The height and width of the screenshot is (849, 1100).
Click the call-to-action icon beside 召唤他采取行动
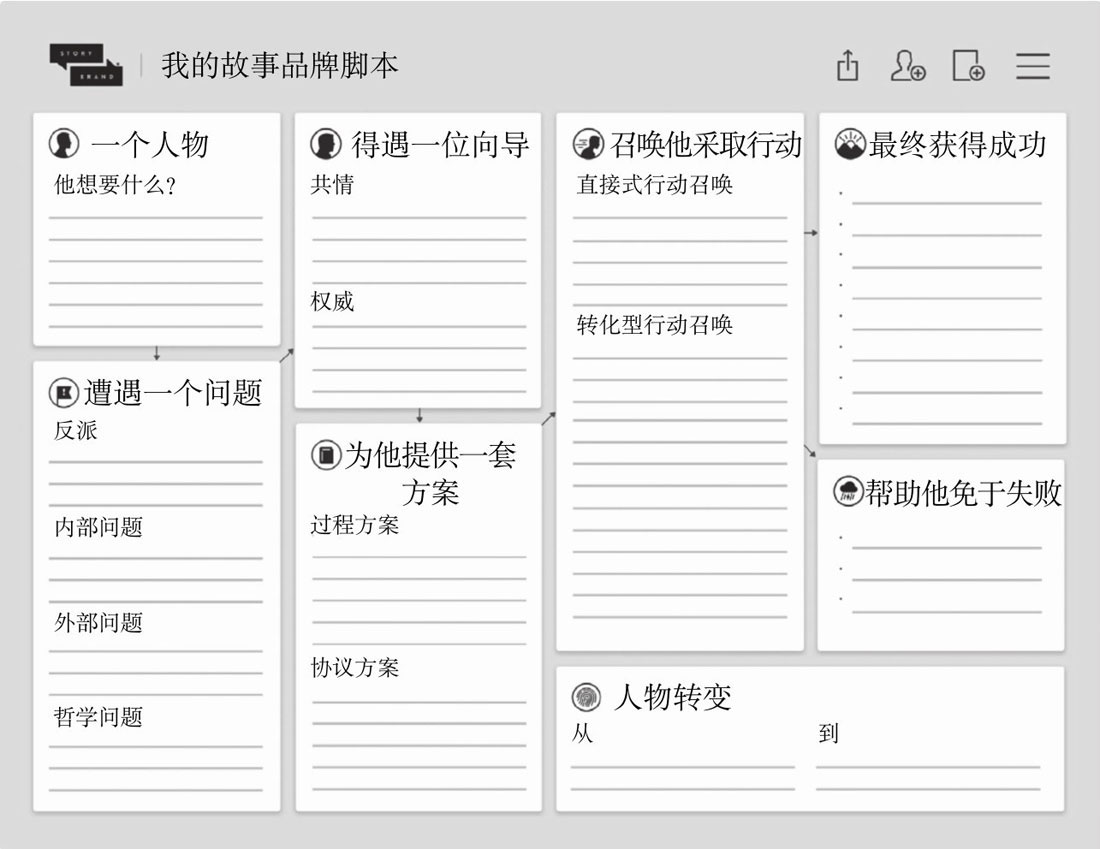[587, 144]
